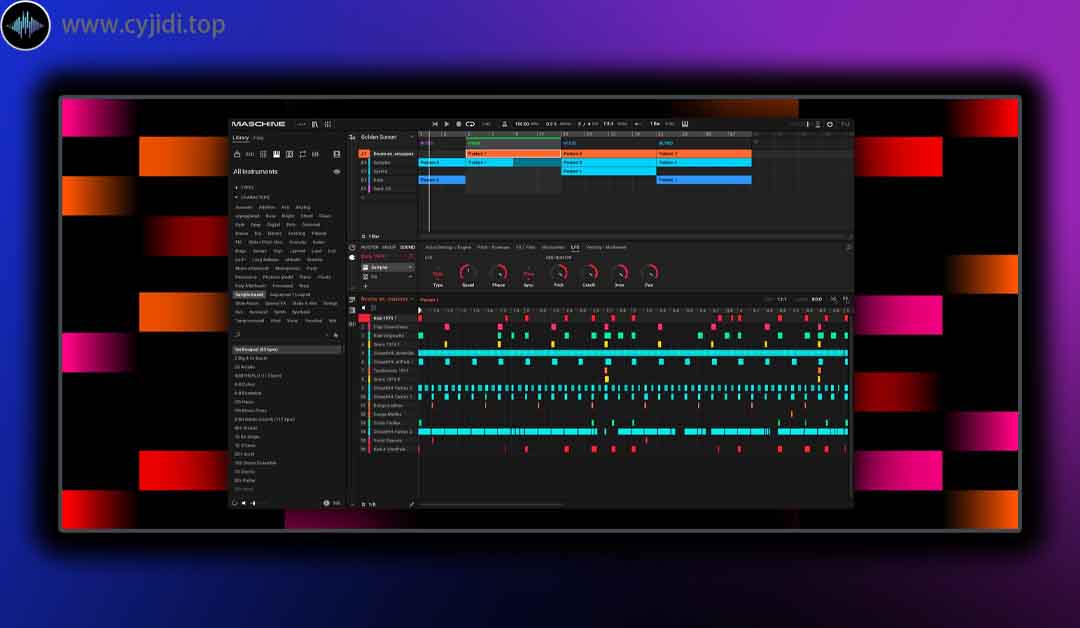The width and height of the screenshot is (1080, 628).
Task: Select the Sample-based character tag
Action: pos(249,295)
